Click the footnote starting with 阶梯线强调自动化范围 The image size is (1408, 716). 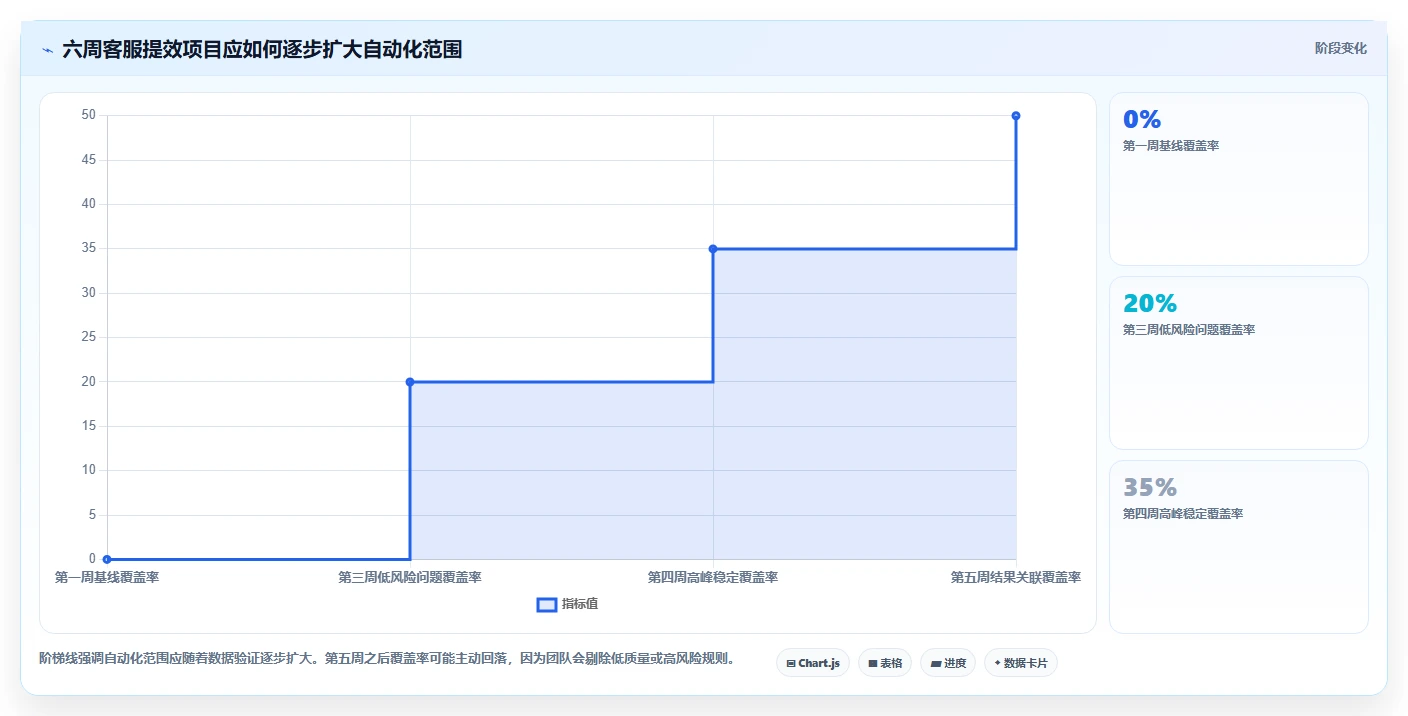388,659
